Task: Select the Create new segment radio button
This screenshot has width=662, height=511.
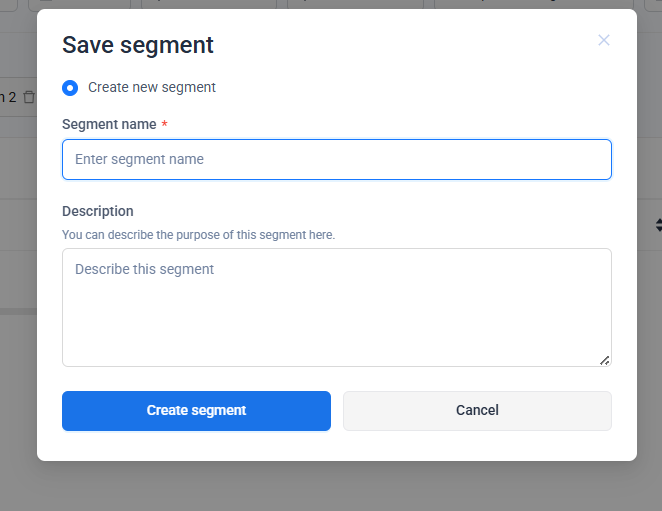Action: 70,88
